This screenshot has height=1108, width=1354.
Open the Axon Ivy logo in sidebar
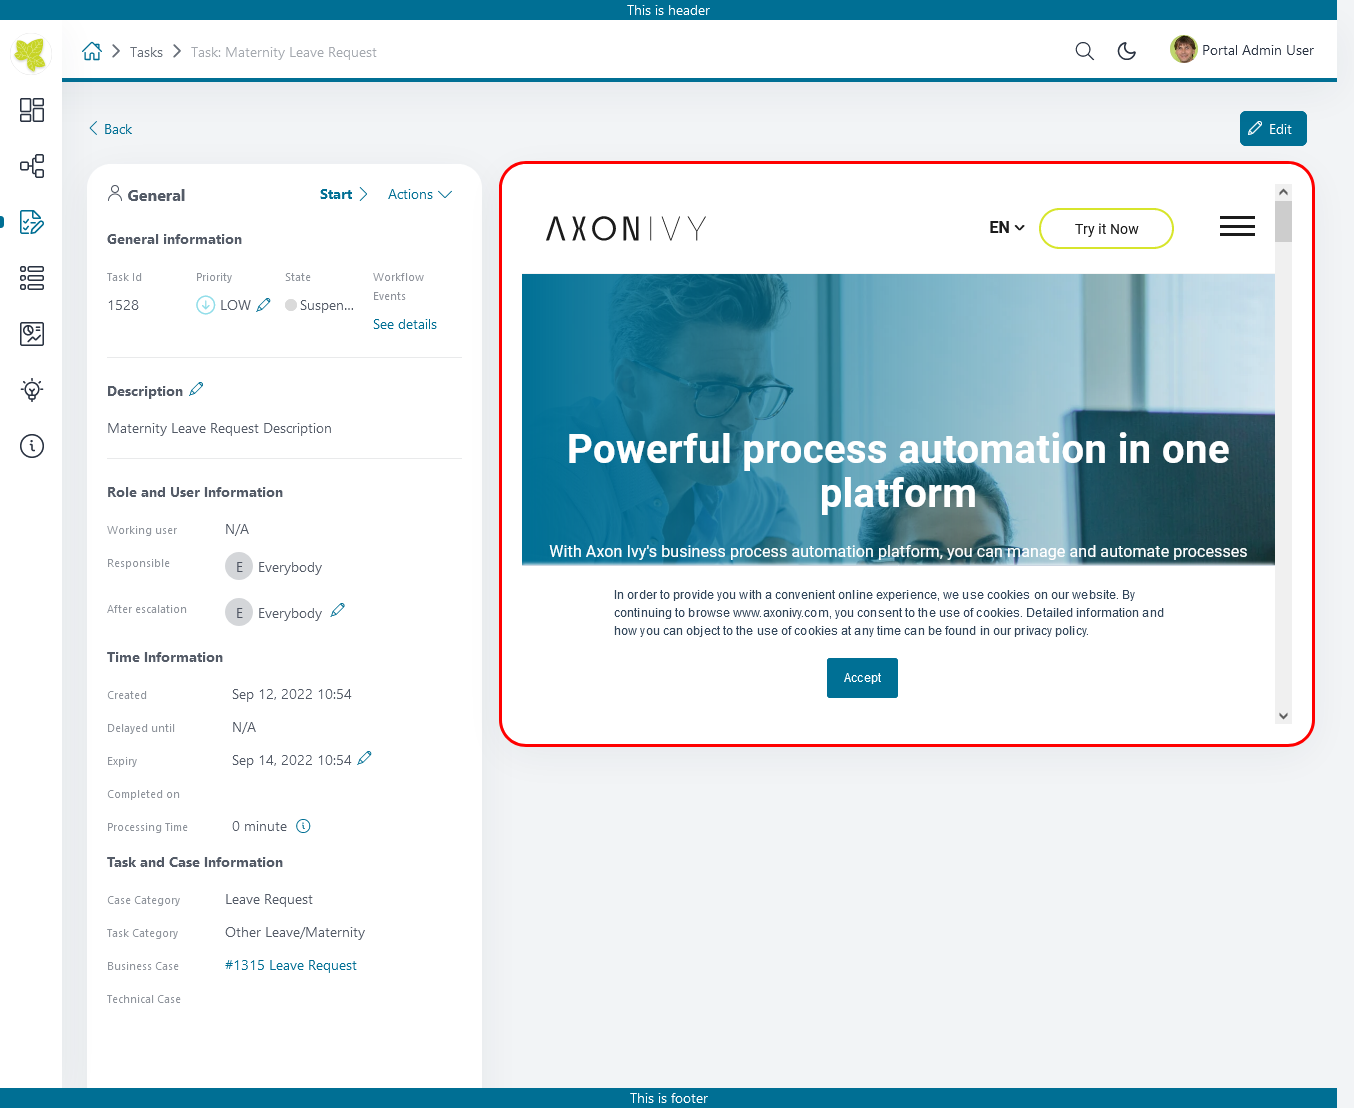pyautogui.click(x=31, y=53)
